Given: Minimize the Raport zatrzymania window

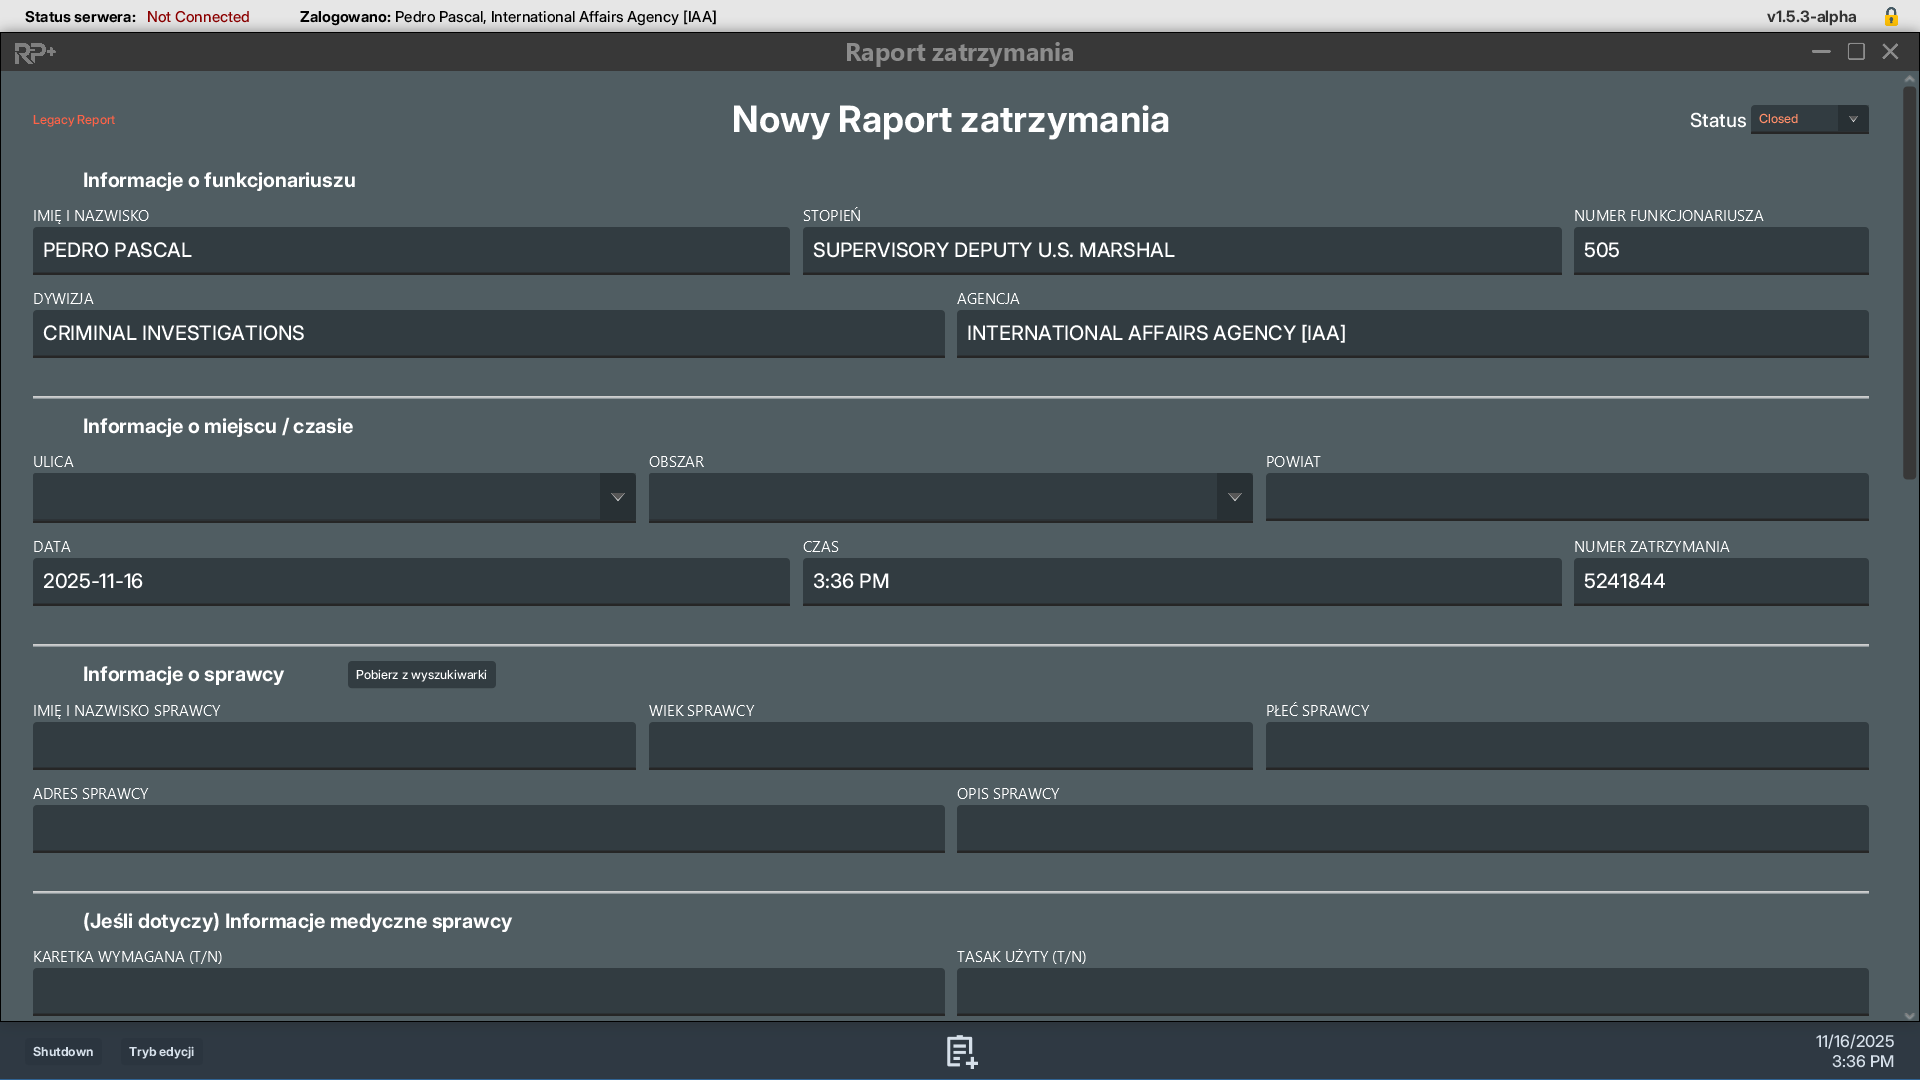Looking at the screenshot, I should [x=1821, y=52].
